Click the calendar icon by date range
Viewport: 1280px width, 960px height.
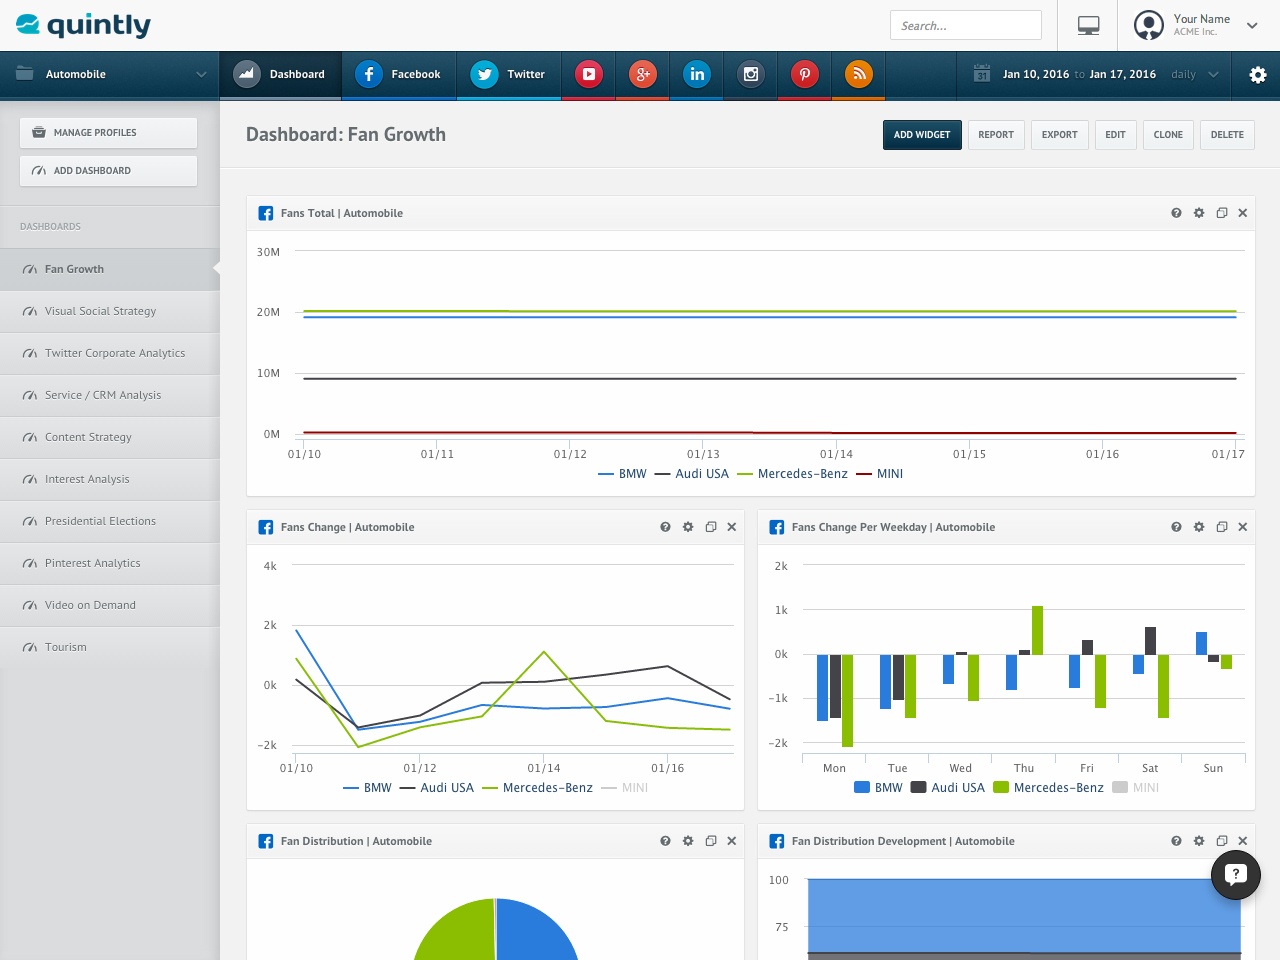pos(982,74)
